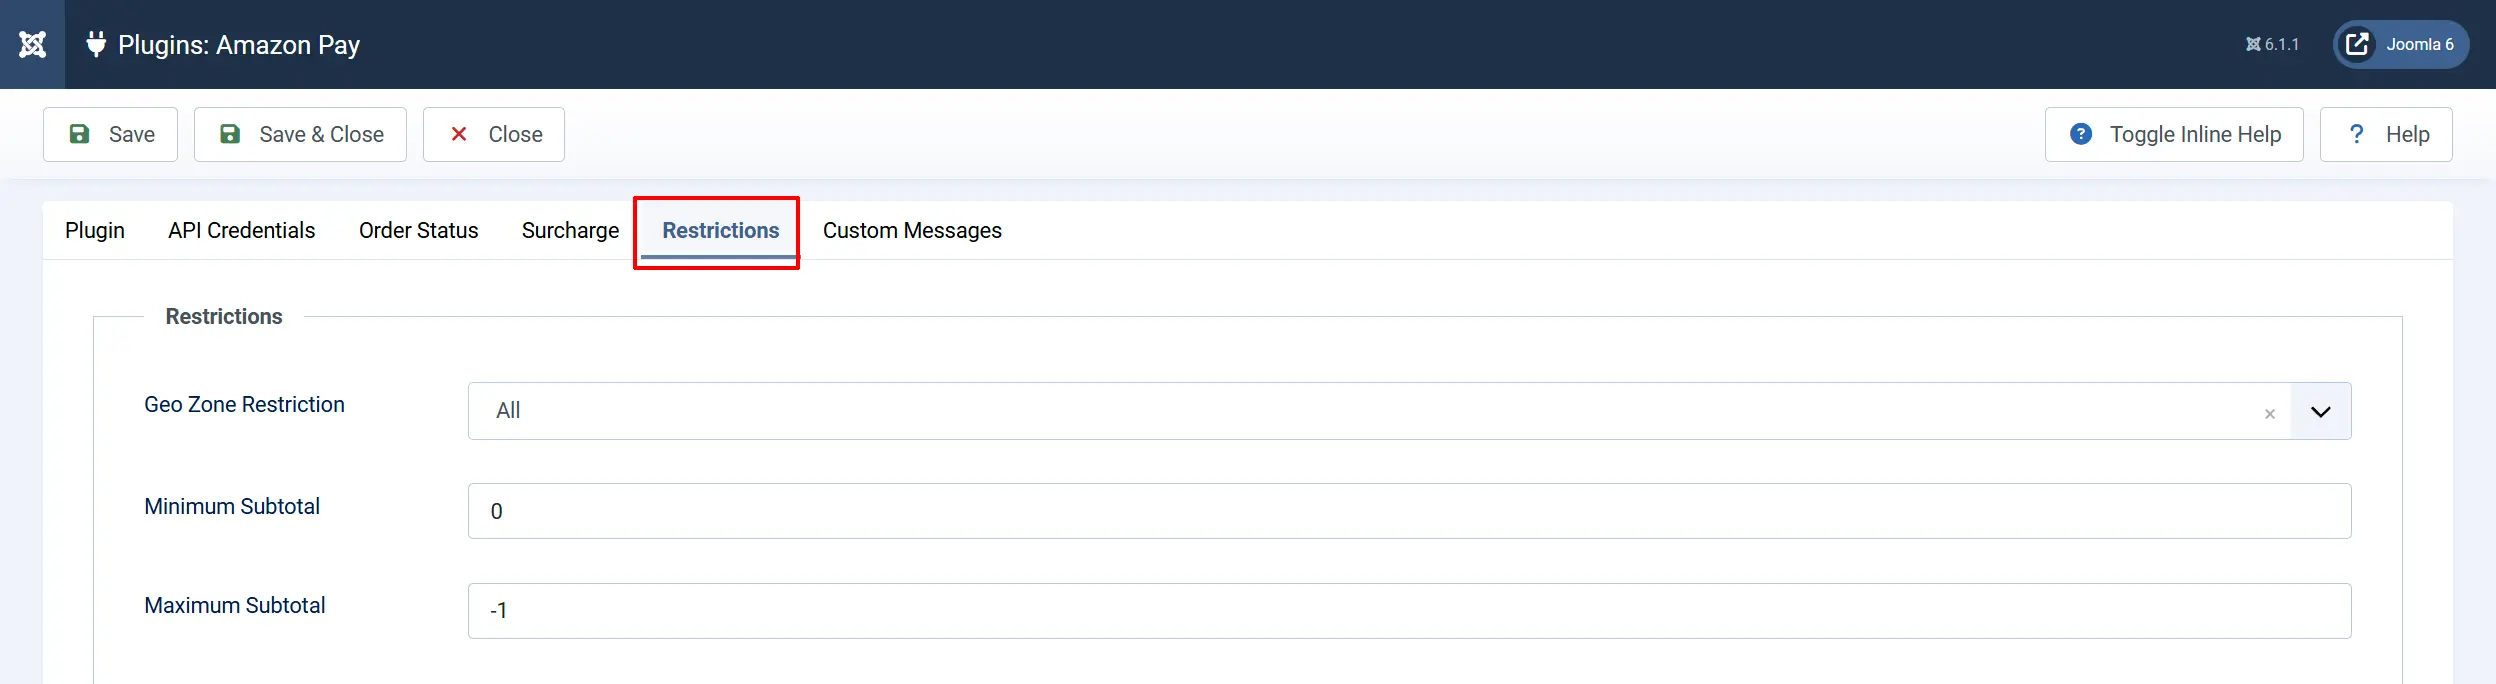Screen dimensions: 2496x684
Task: Click the Restrictions fieldset heading
Action: pos(224,316)
